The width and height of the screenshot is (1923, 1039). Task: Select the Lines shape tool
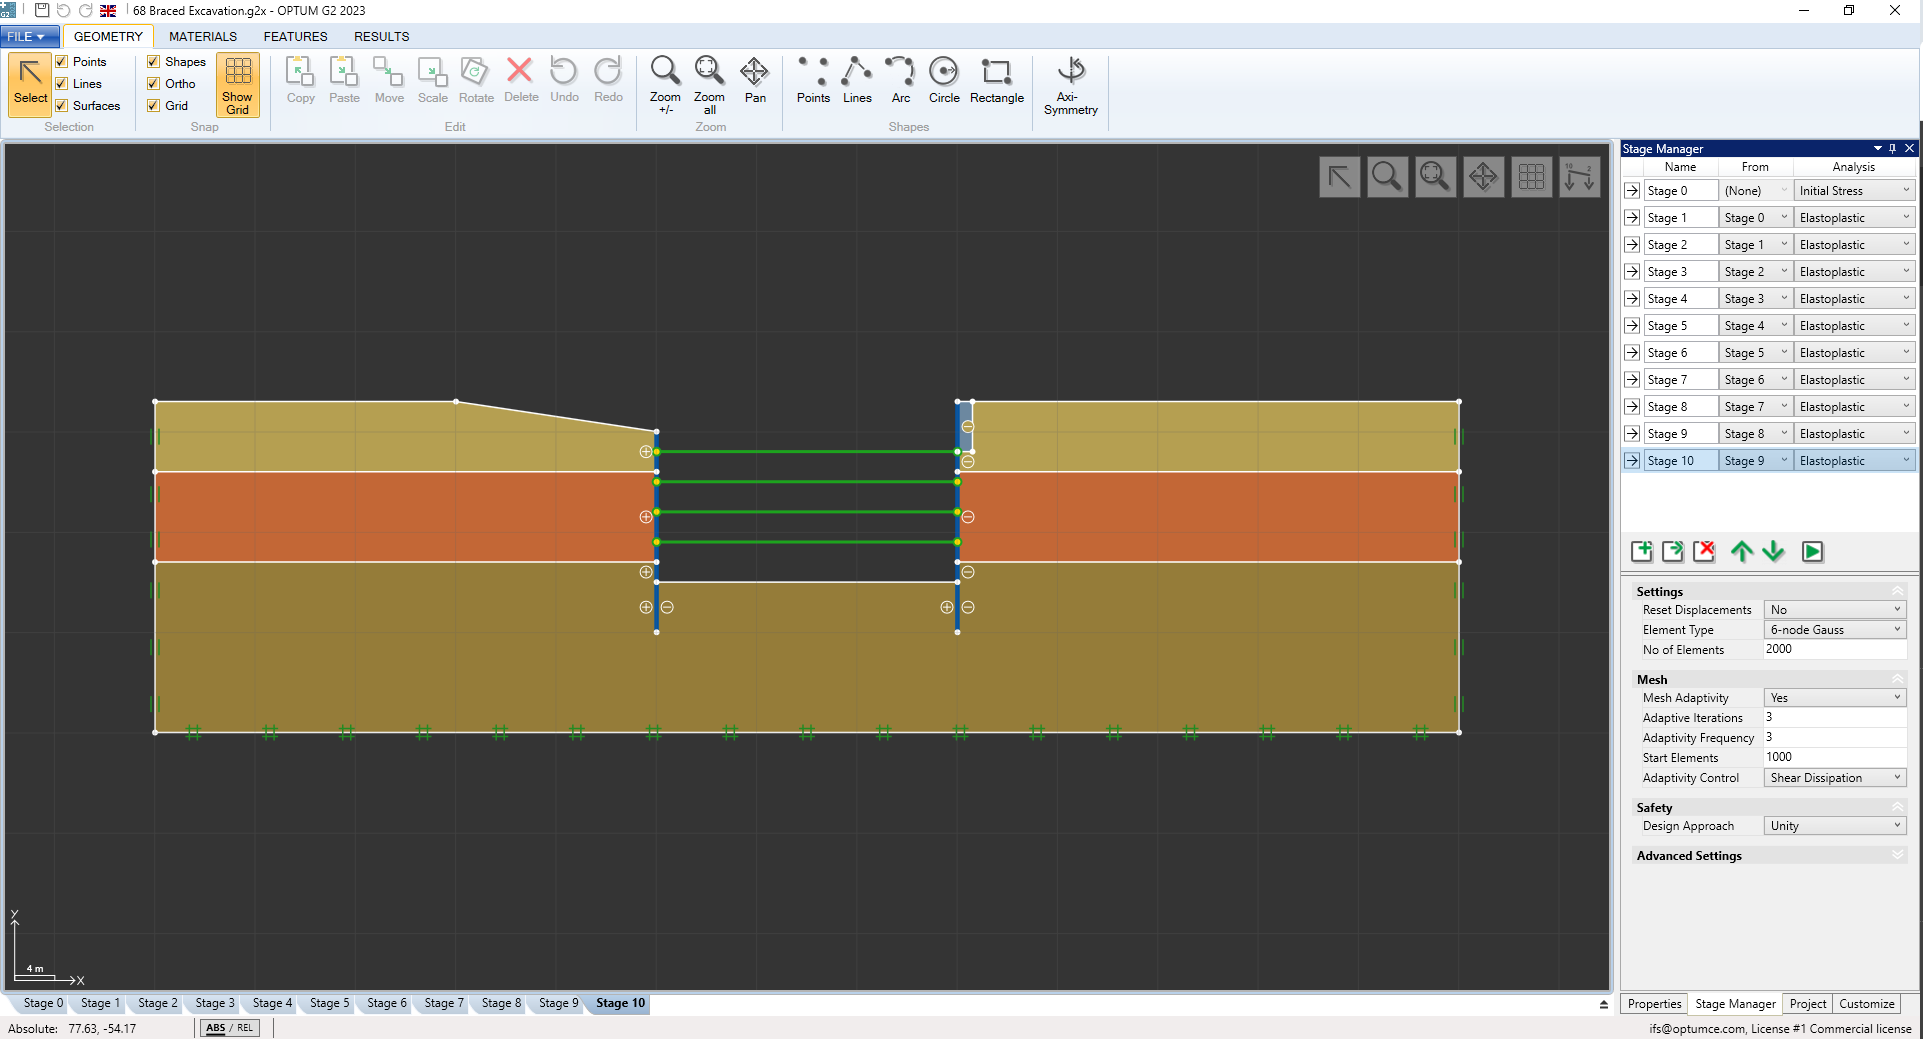coord(857,80)
